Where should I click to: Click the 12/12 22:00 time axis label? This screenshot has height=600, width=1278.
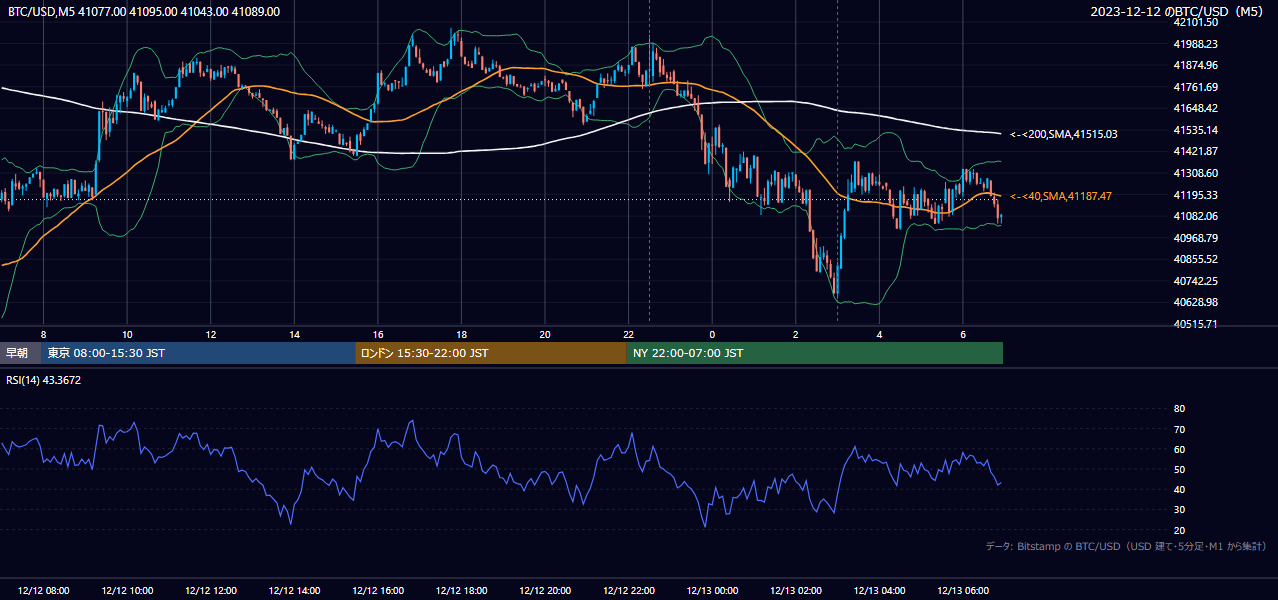(629, 590)
